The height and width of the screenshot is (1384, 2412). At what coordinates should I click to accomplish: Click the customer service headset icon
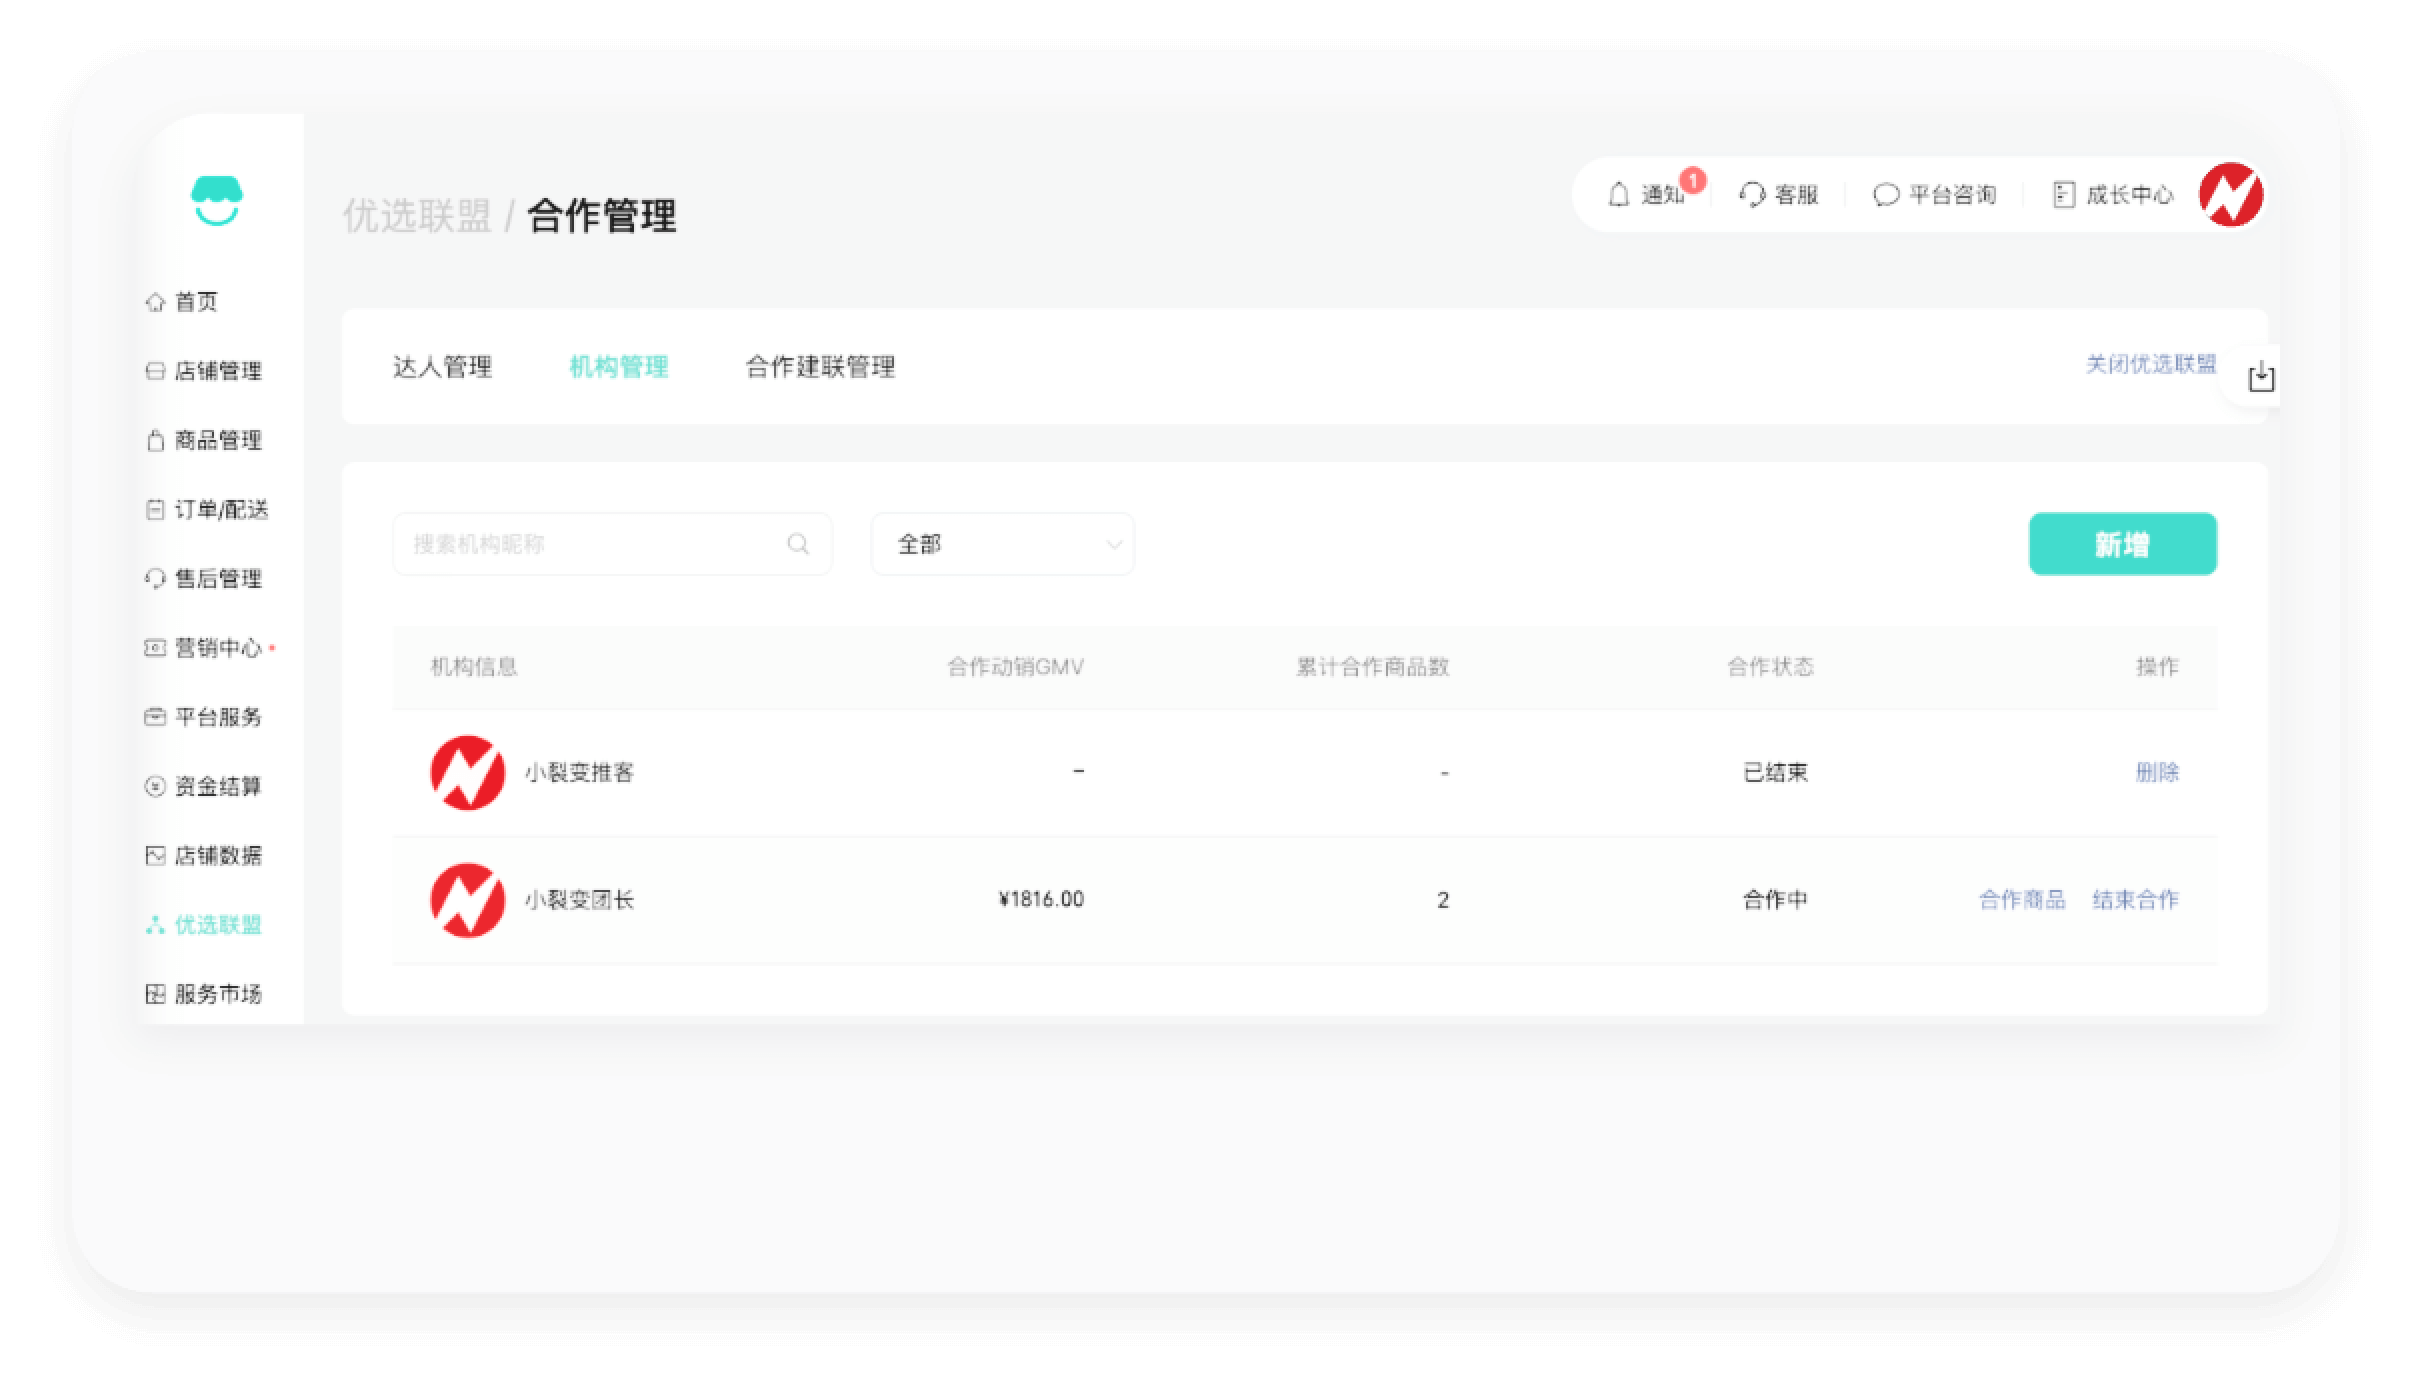pyautogui.click(x=1752, y=194)
